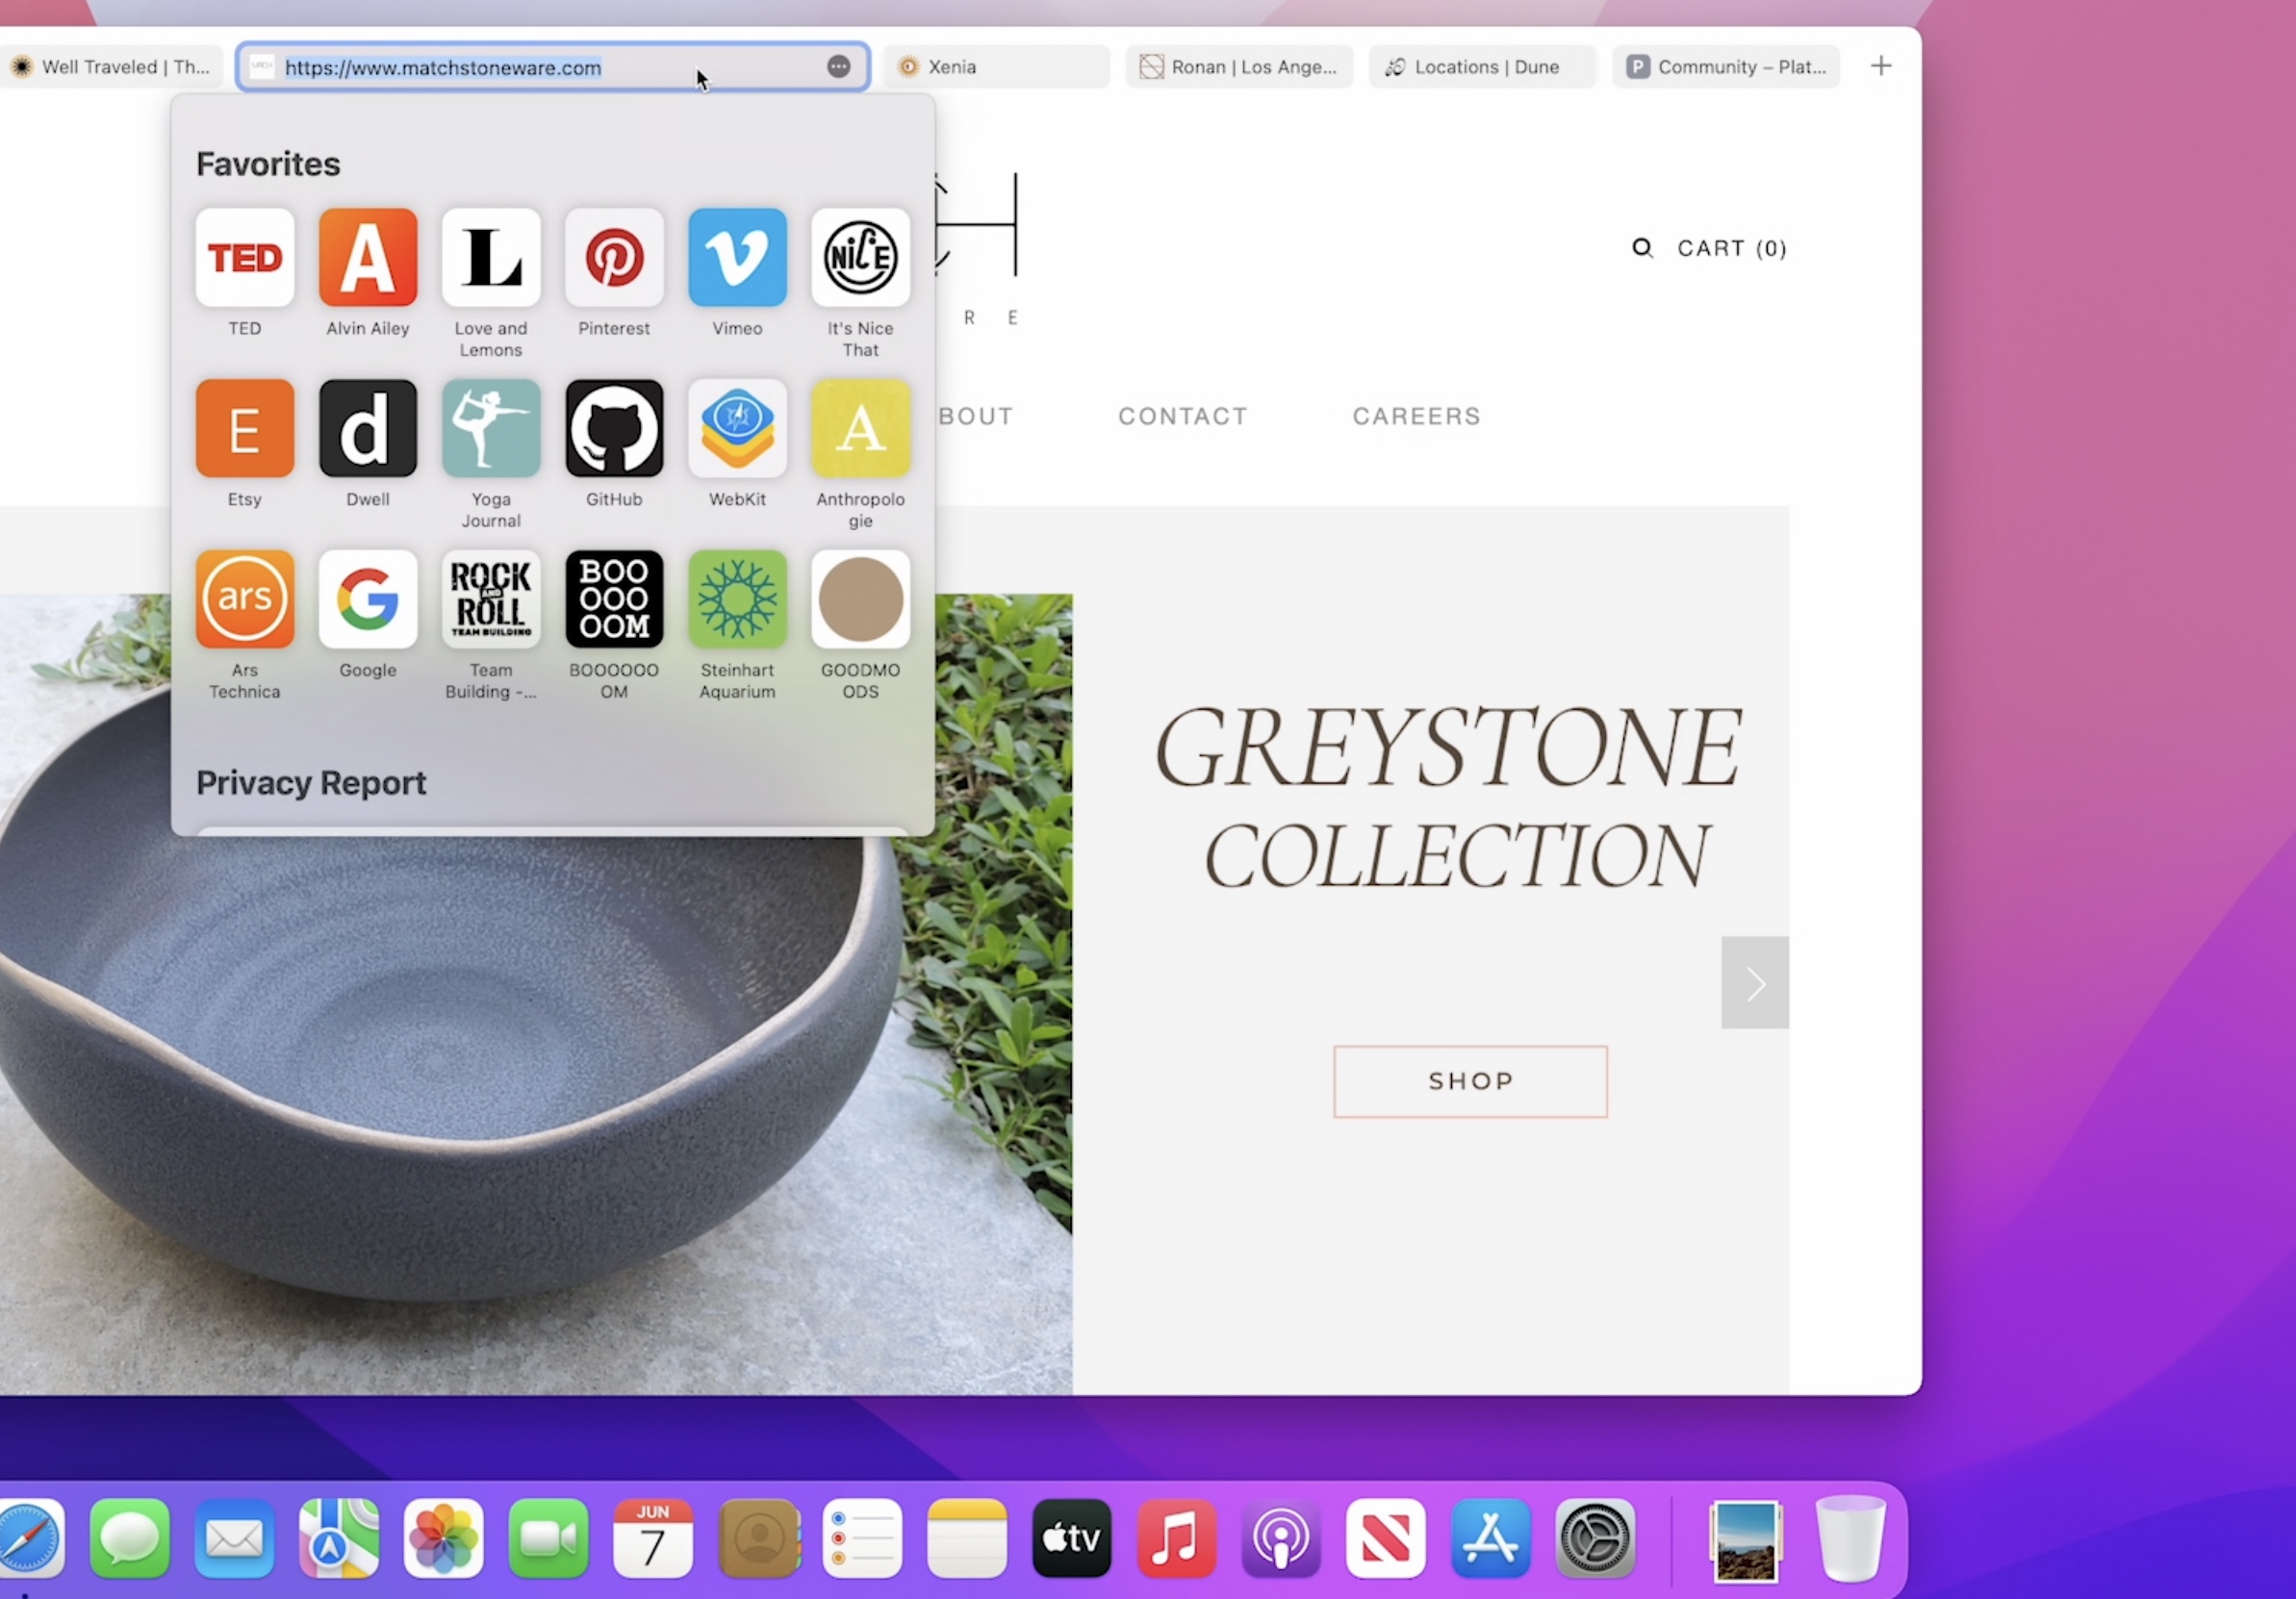
Task: Open App Store from the Dock
Action: (1491, 1538)
